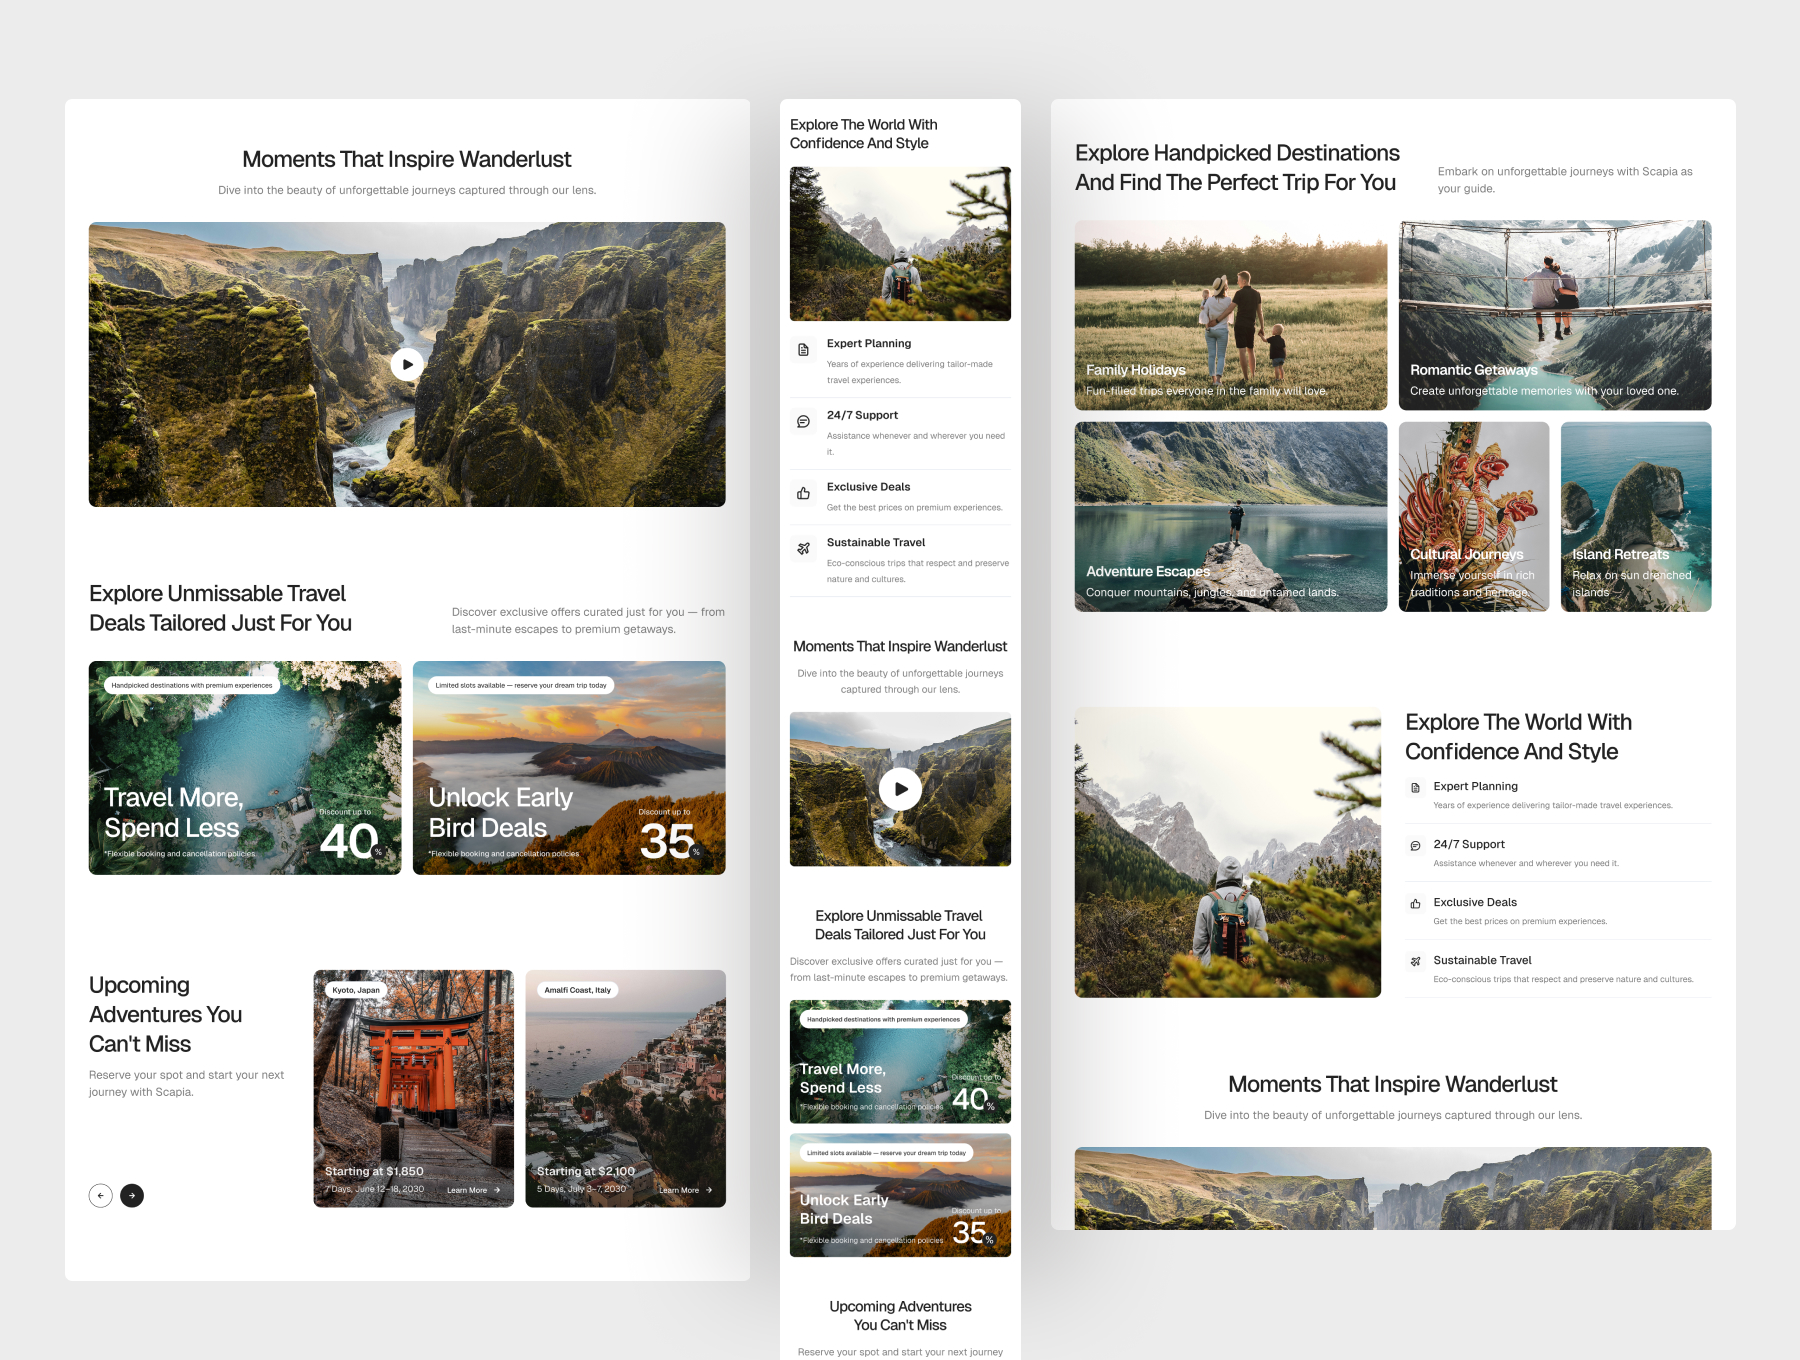This screenshot has height=1360, width=1800.
Task: Click the hiker photo beside the wide layout feature list
Action: pos(1227,852)
